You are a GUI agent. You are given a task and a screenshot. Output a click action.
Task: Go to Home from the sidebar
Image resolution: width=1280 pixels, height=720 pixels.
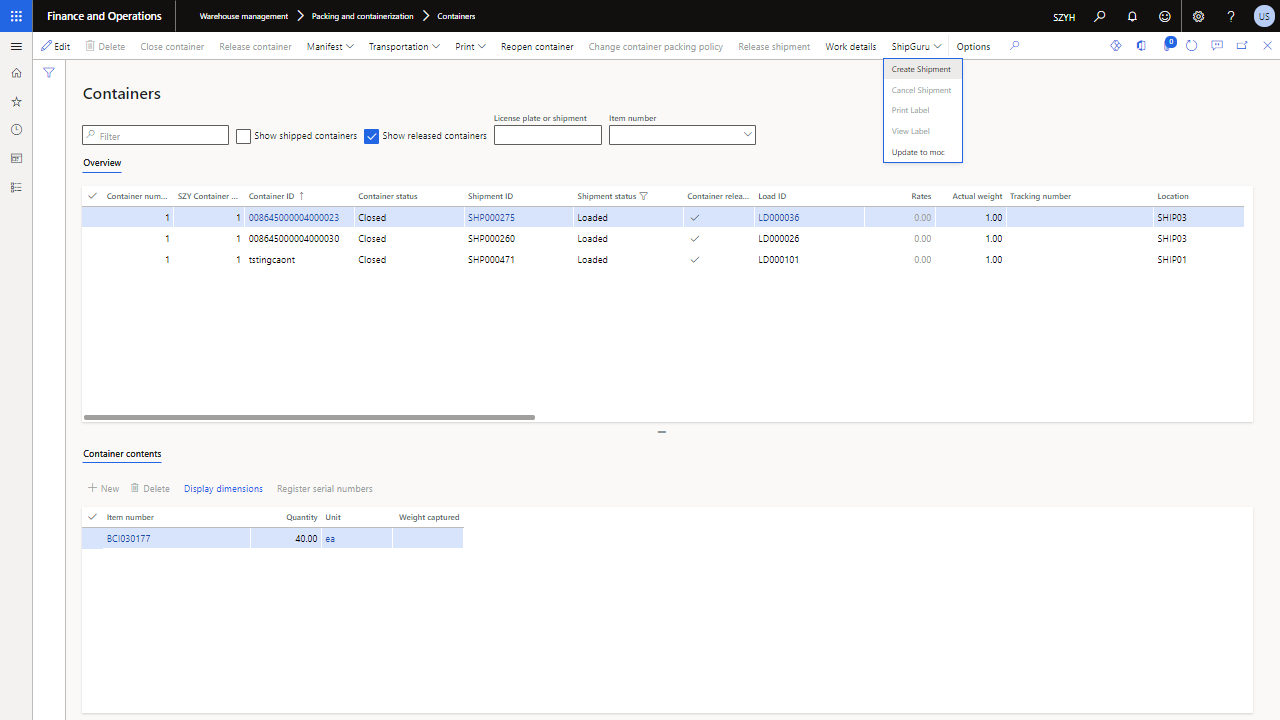16,73
